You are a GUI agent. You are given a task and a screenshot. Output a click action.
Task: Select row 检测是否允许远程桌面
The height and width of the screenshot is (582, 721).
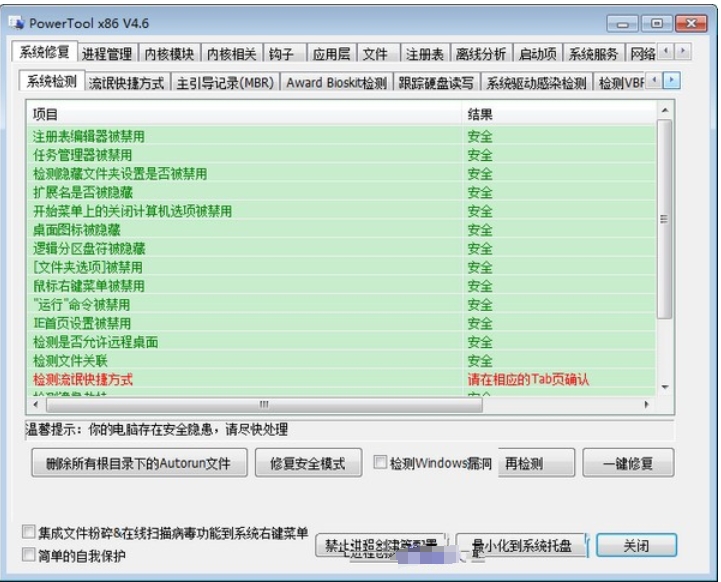pyautogui.click(x=341, y=342)
